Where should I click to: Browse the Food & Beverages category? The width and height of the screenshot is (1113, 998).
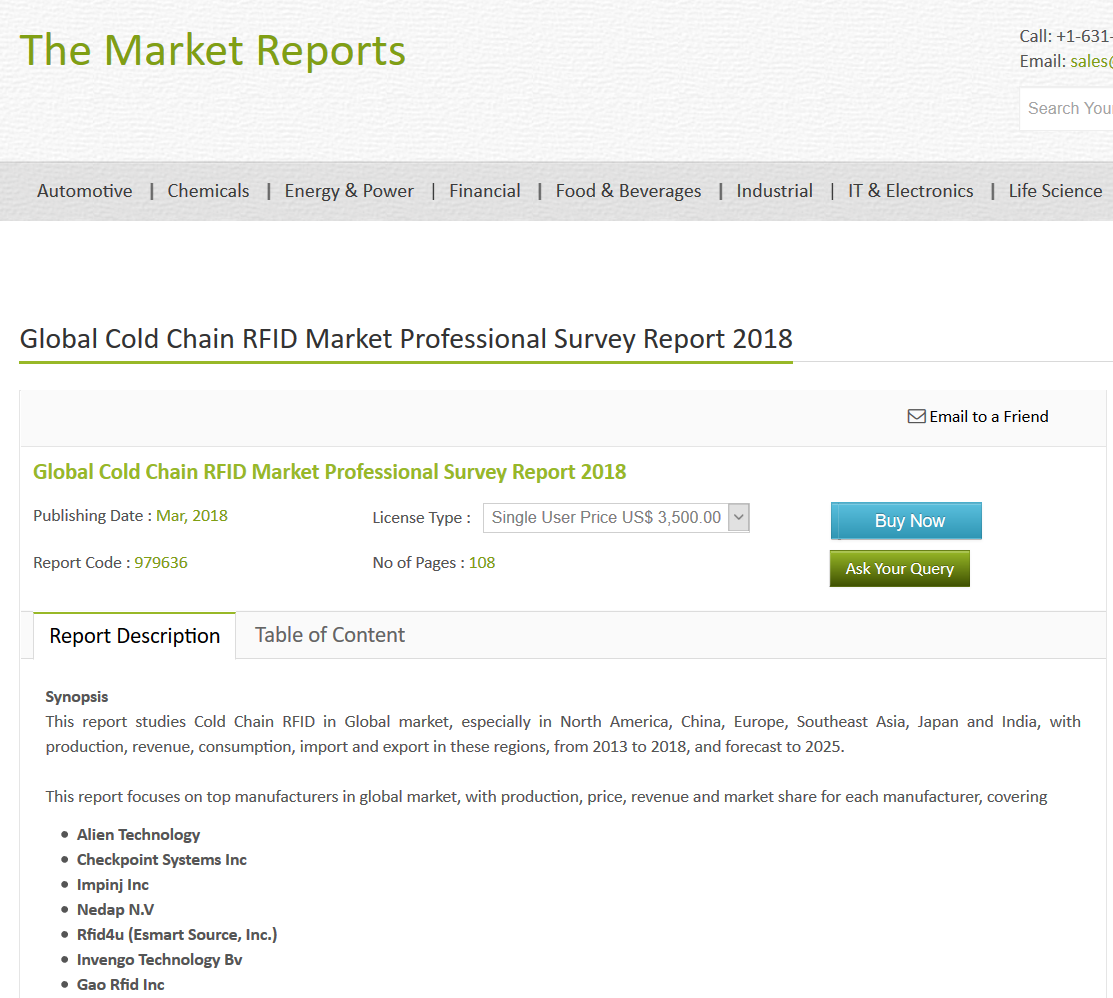click(628, 191)
